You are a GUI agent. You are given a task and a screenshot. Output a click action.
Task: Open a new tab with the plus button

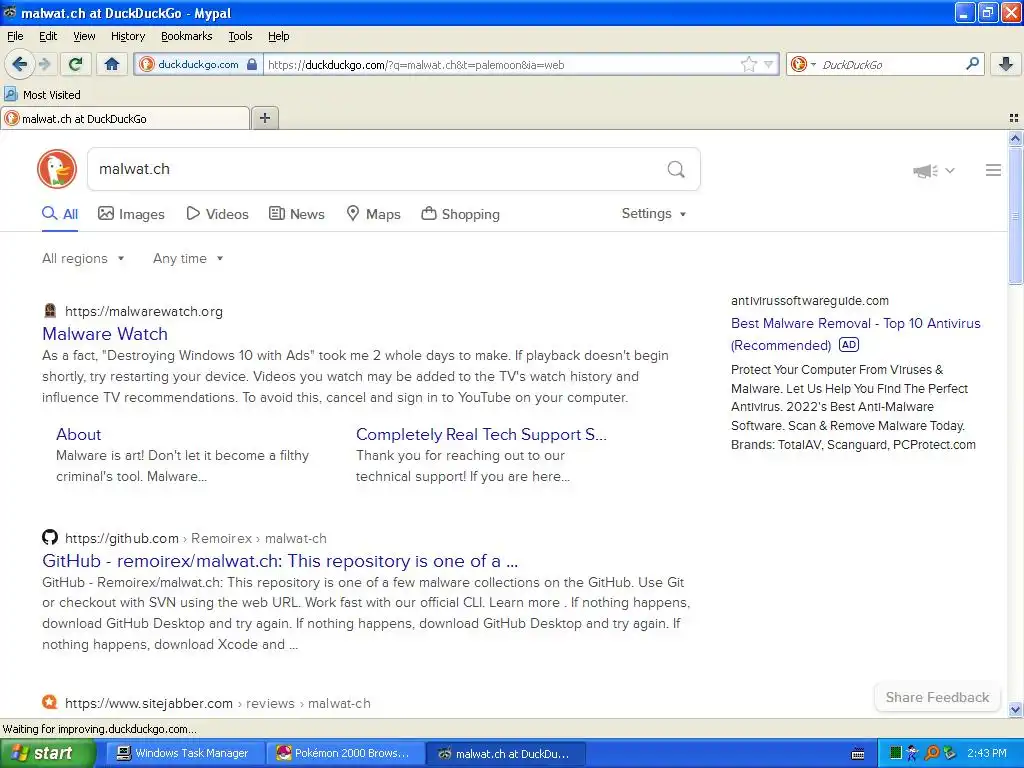pos(264,118)
